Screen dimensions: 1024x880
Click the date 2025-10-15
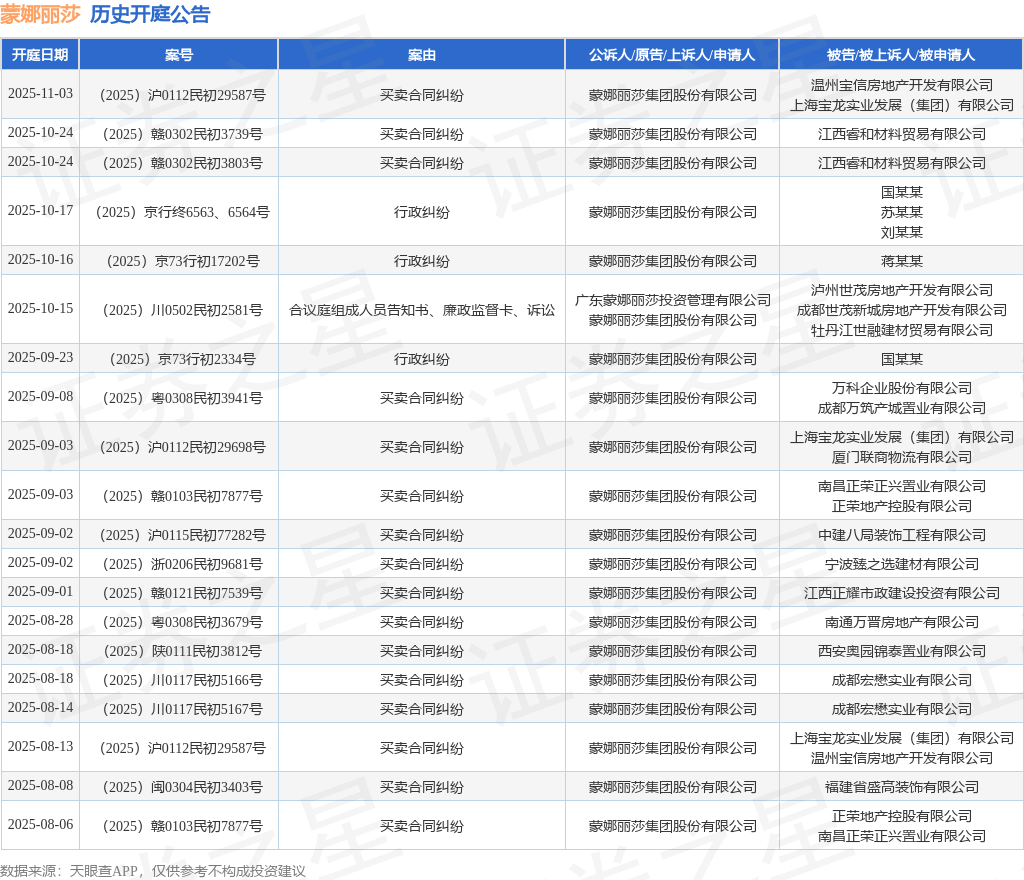(40, 308)
